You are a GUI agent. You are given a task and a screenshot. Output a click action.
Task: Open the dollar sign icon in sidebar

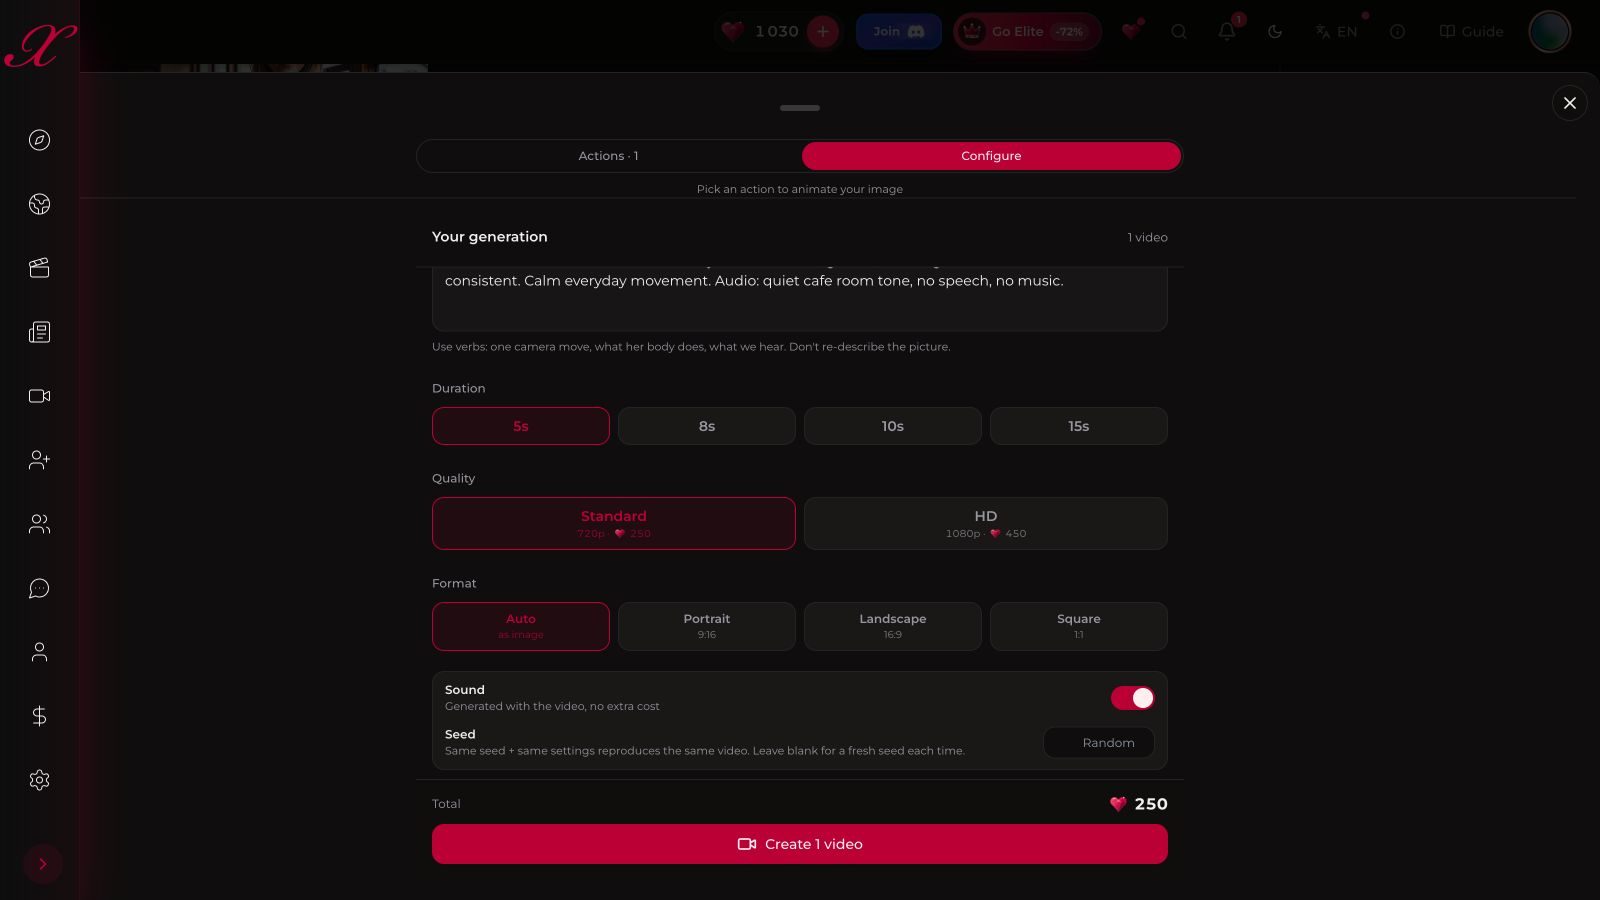pyautogui.click(x=39, y=716)
